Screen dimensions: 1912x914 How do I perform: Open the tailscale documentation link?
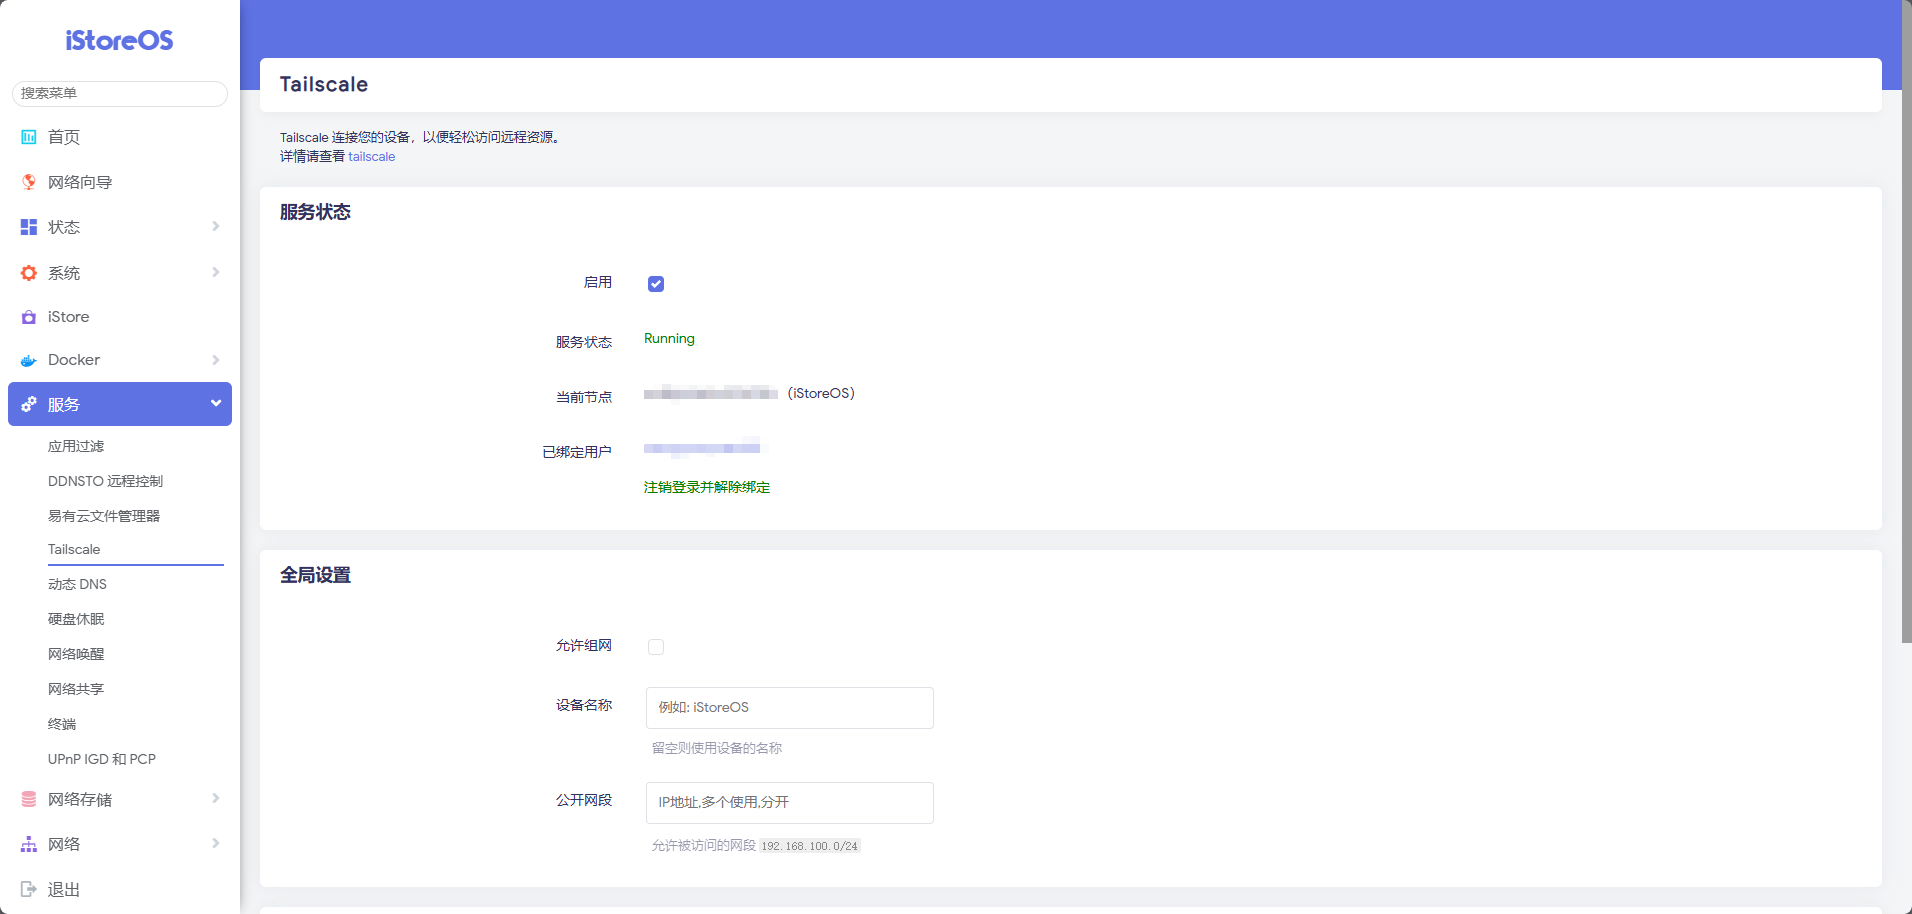tap(371, 157)
